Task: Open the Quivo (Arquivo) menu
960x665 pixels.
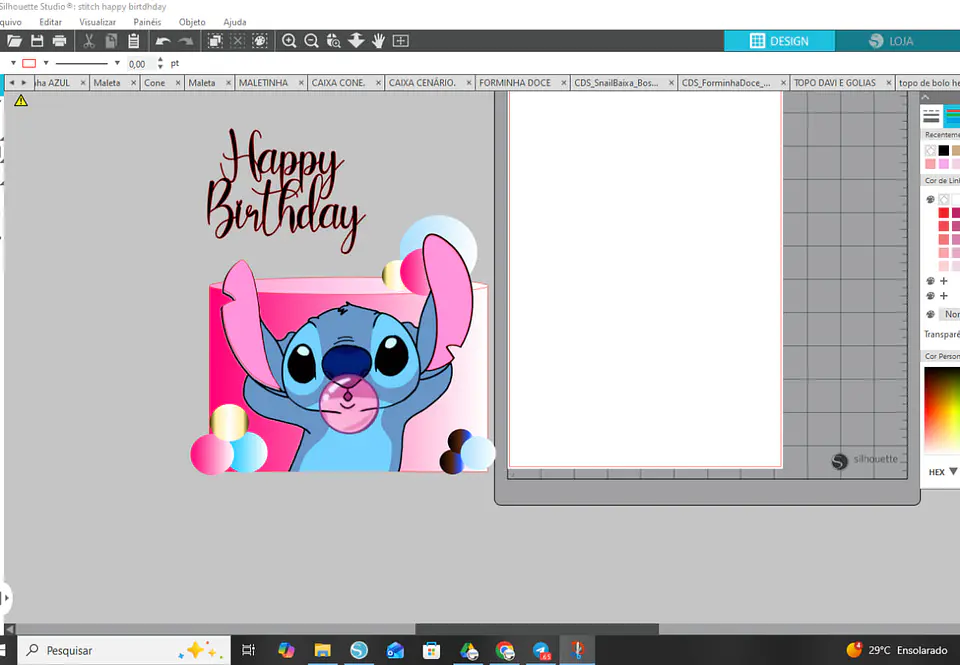Action: (11, 22)
